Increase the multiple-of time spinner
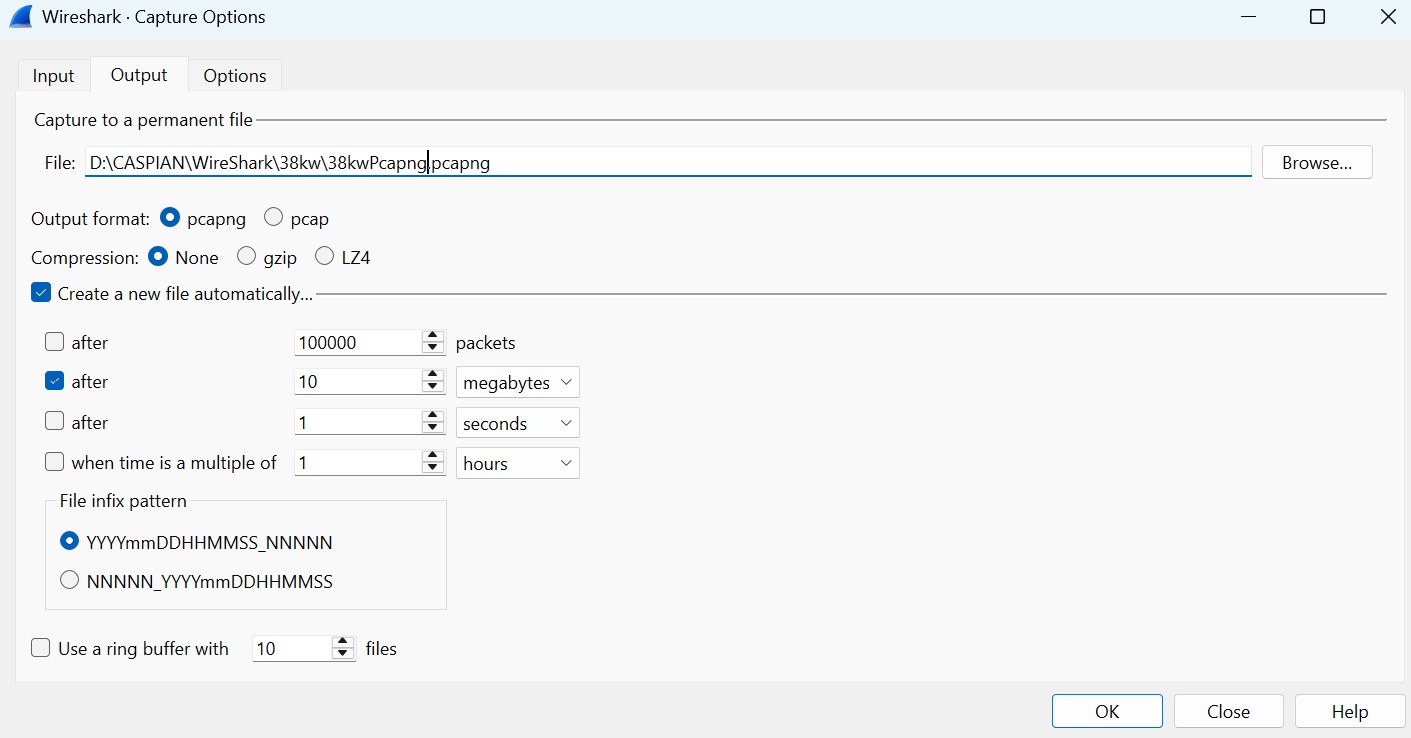 [433, 456]
